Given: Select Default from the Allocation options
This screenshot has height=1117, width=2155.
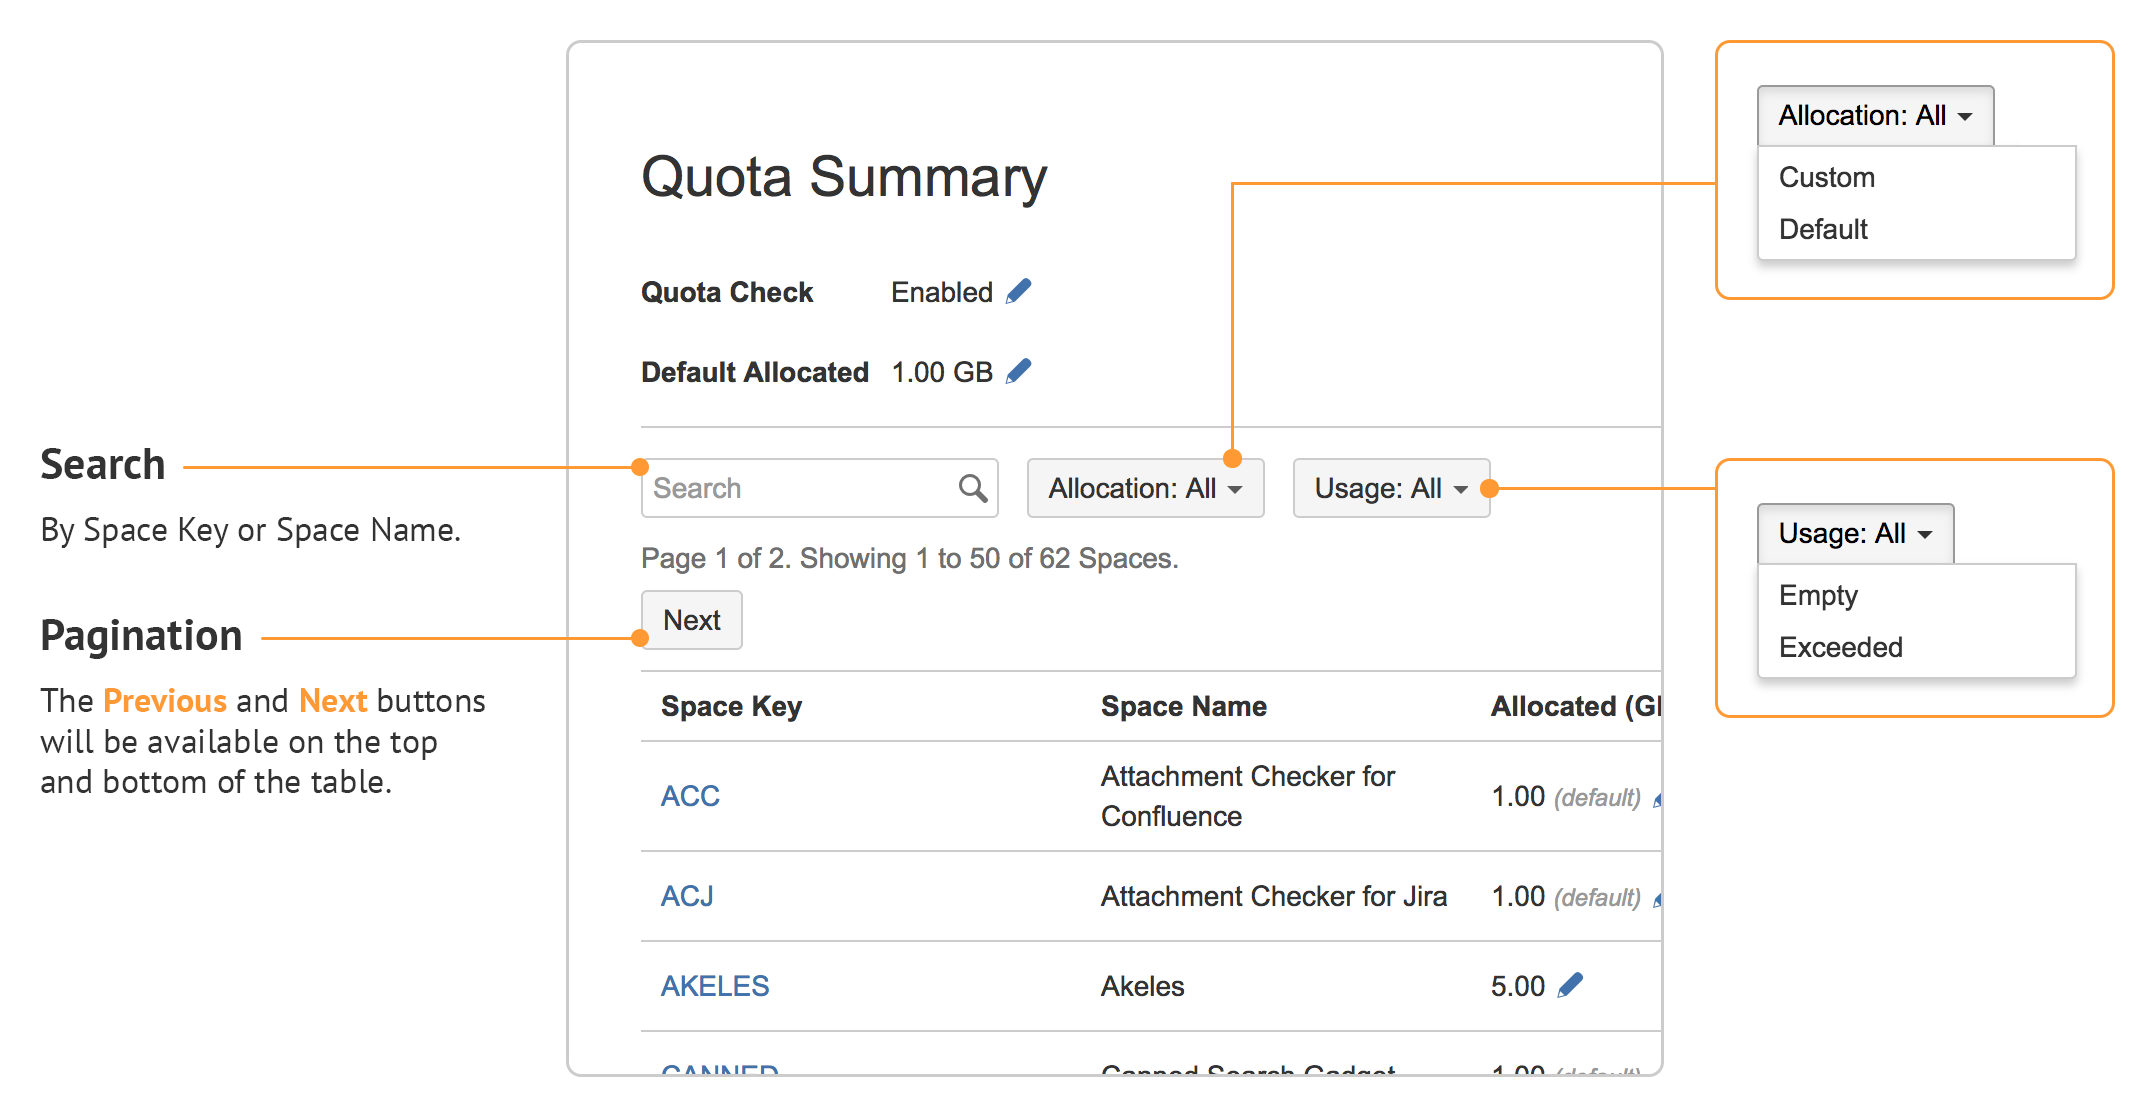Looking at the screenshot, I should pyautogui.click(x=1822, y=229).
